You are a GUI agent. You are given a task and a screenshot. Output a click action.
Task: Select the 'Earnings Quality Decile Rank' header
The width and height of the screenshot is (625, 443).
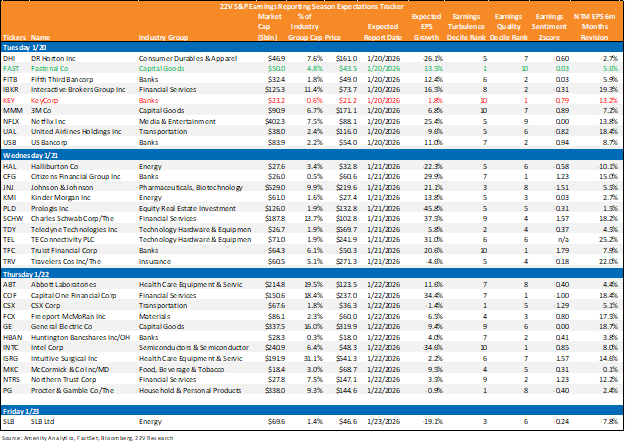point(508,27)
